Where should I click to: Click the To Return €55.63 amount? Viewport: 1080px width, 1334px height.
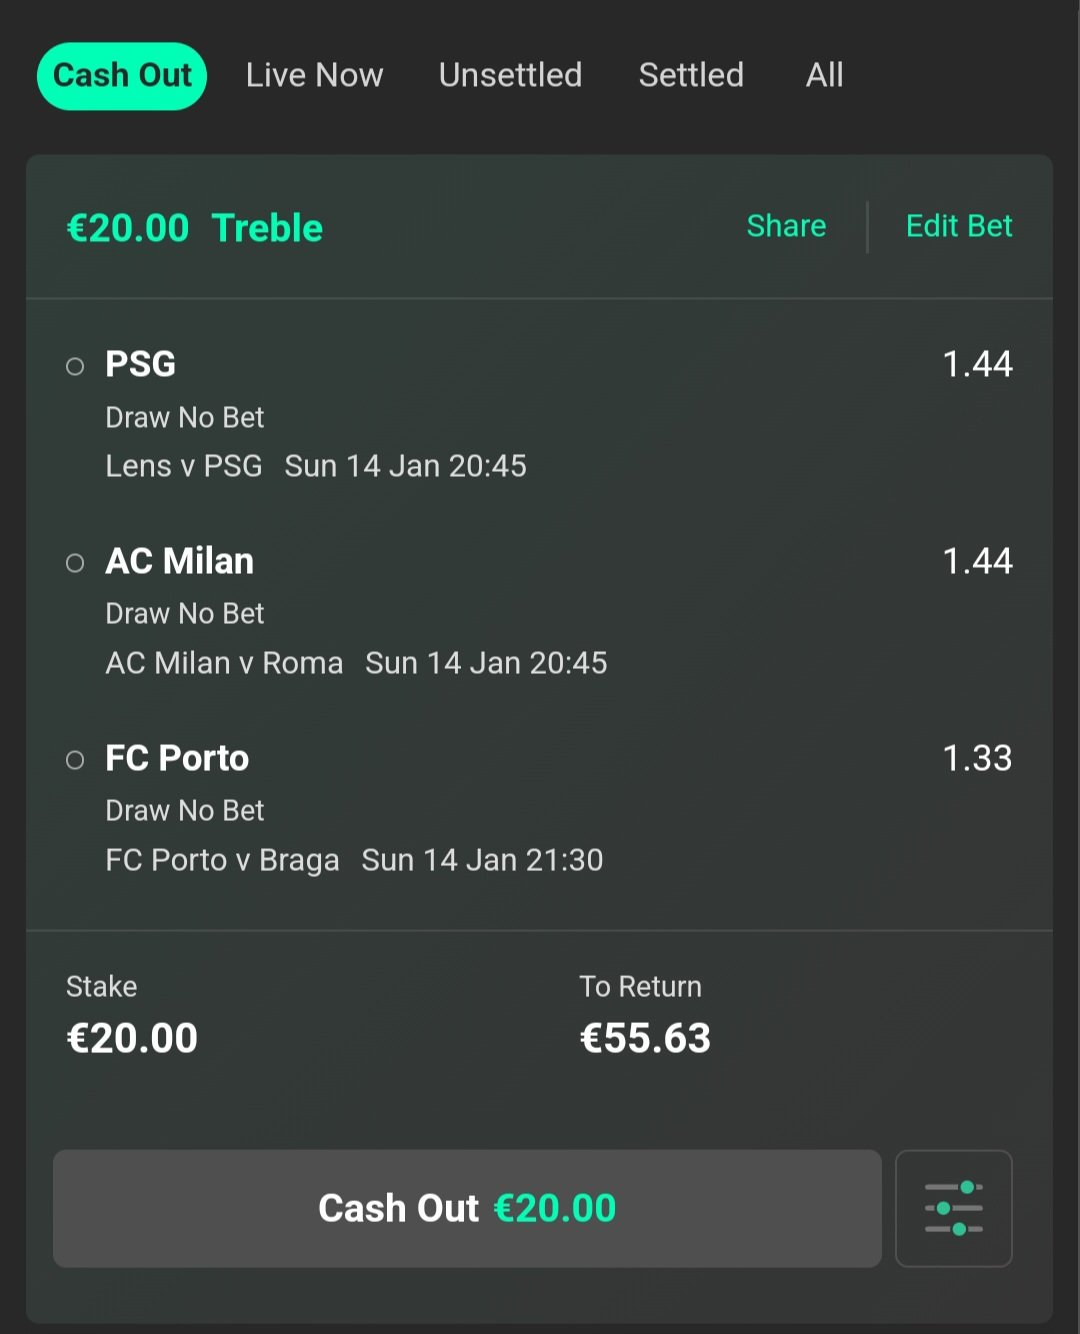pyautogui.click(x=645, y=1038)
